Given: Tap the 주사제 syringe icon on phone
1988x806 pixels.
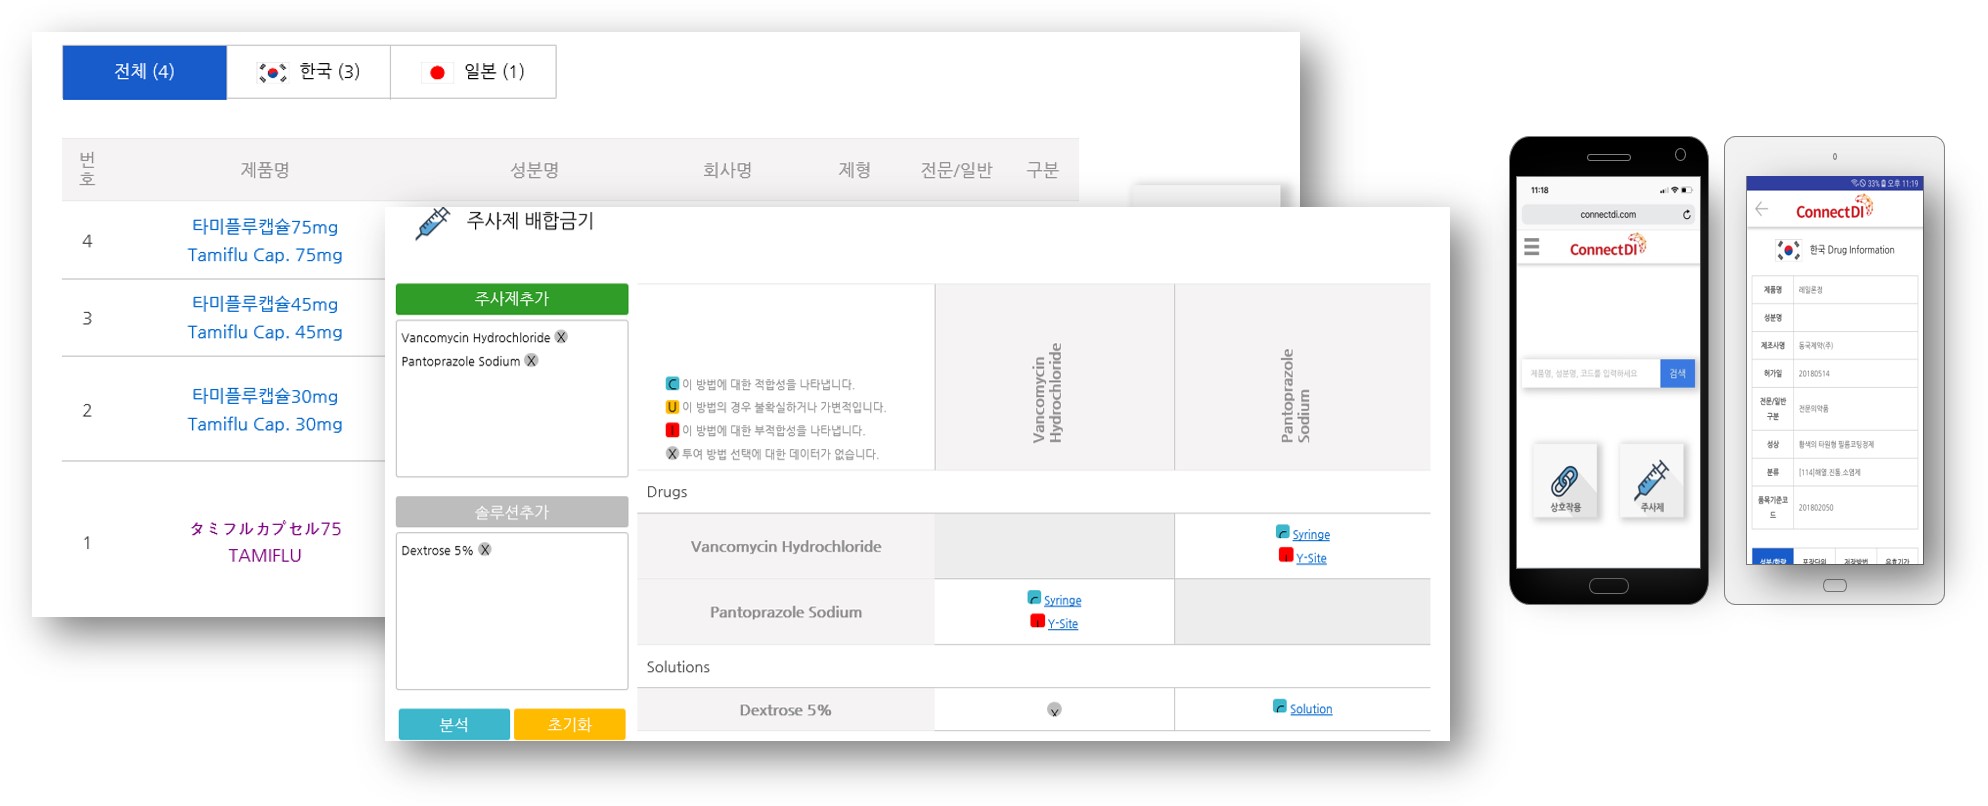Looking at the screenshot, I should pyautogui.click(x=1651, y=482).
